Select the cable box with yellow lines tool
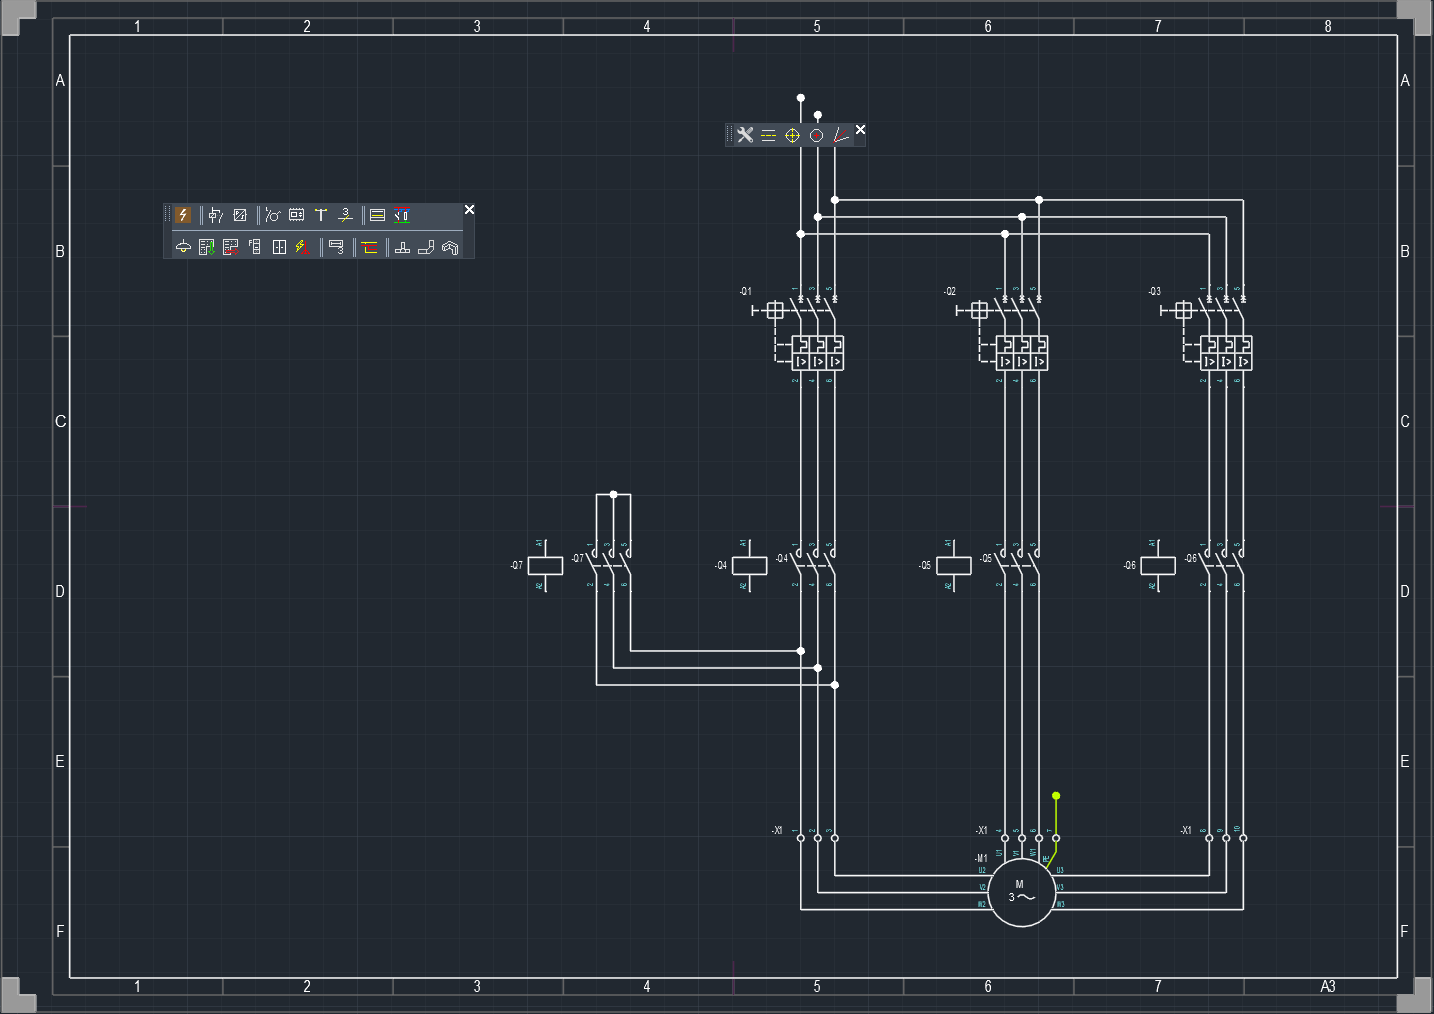 tap(377, 215)
